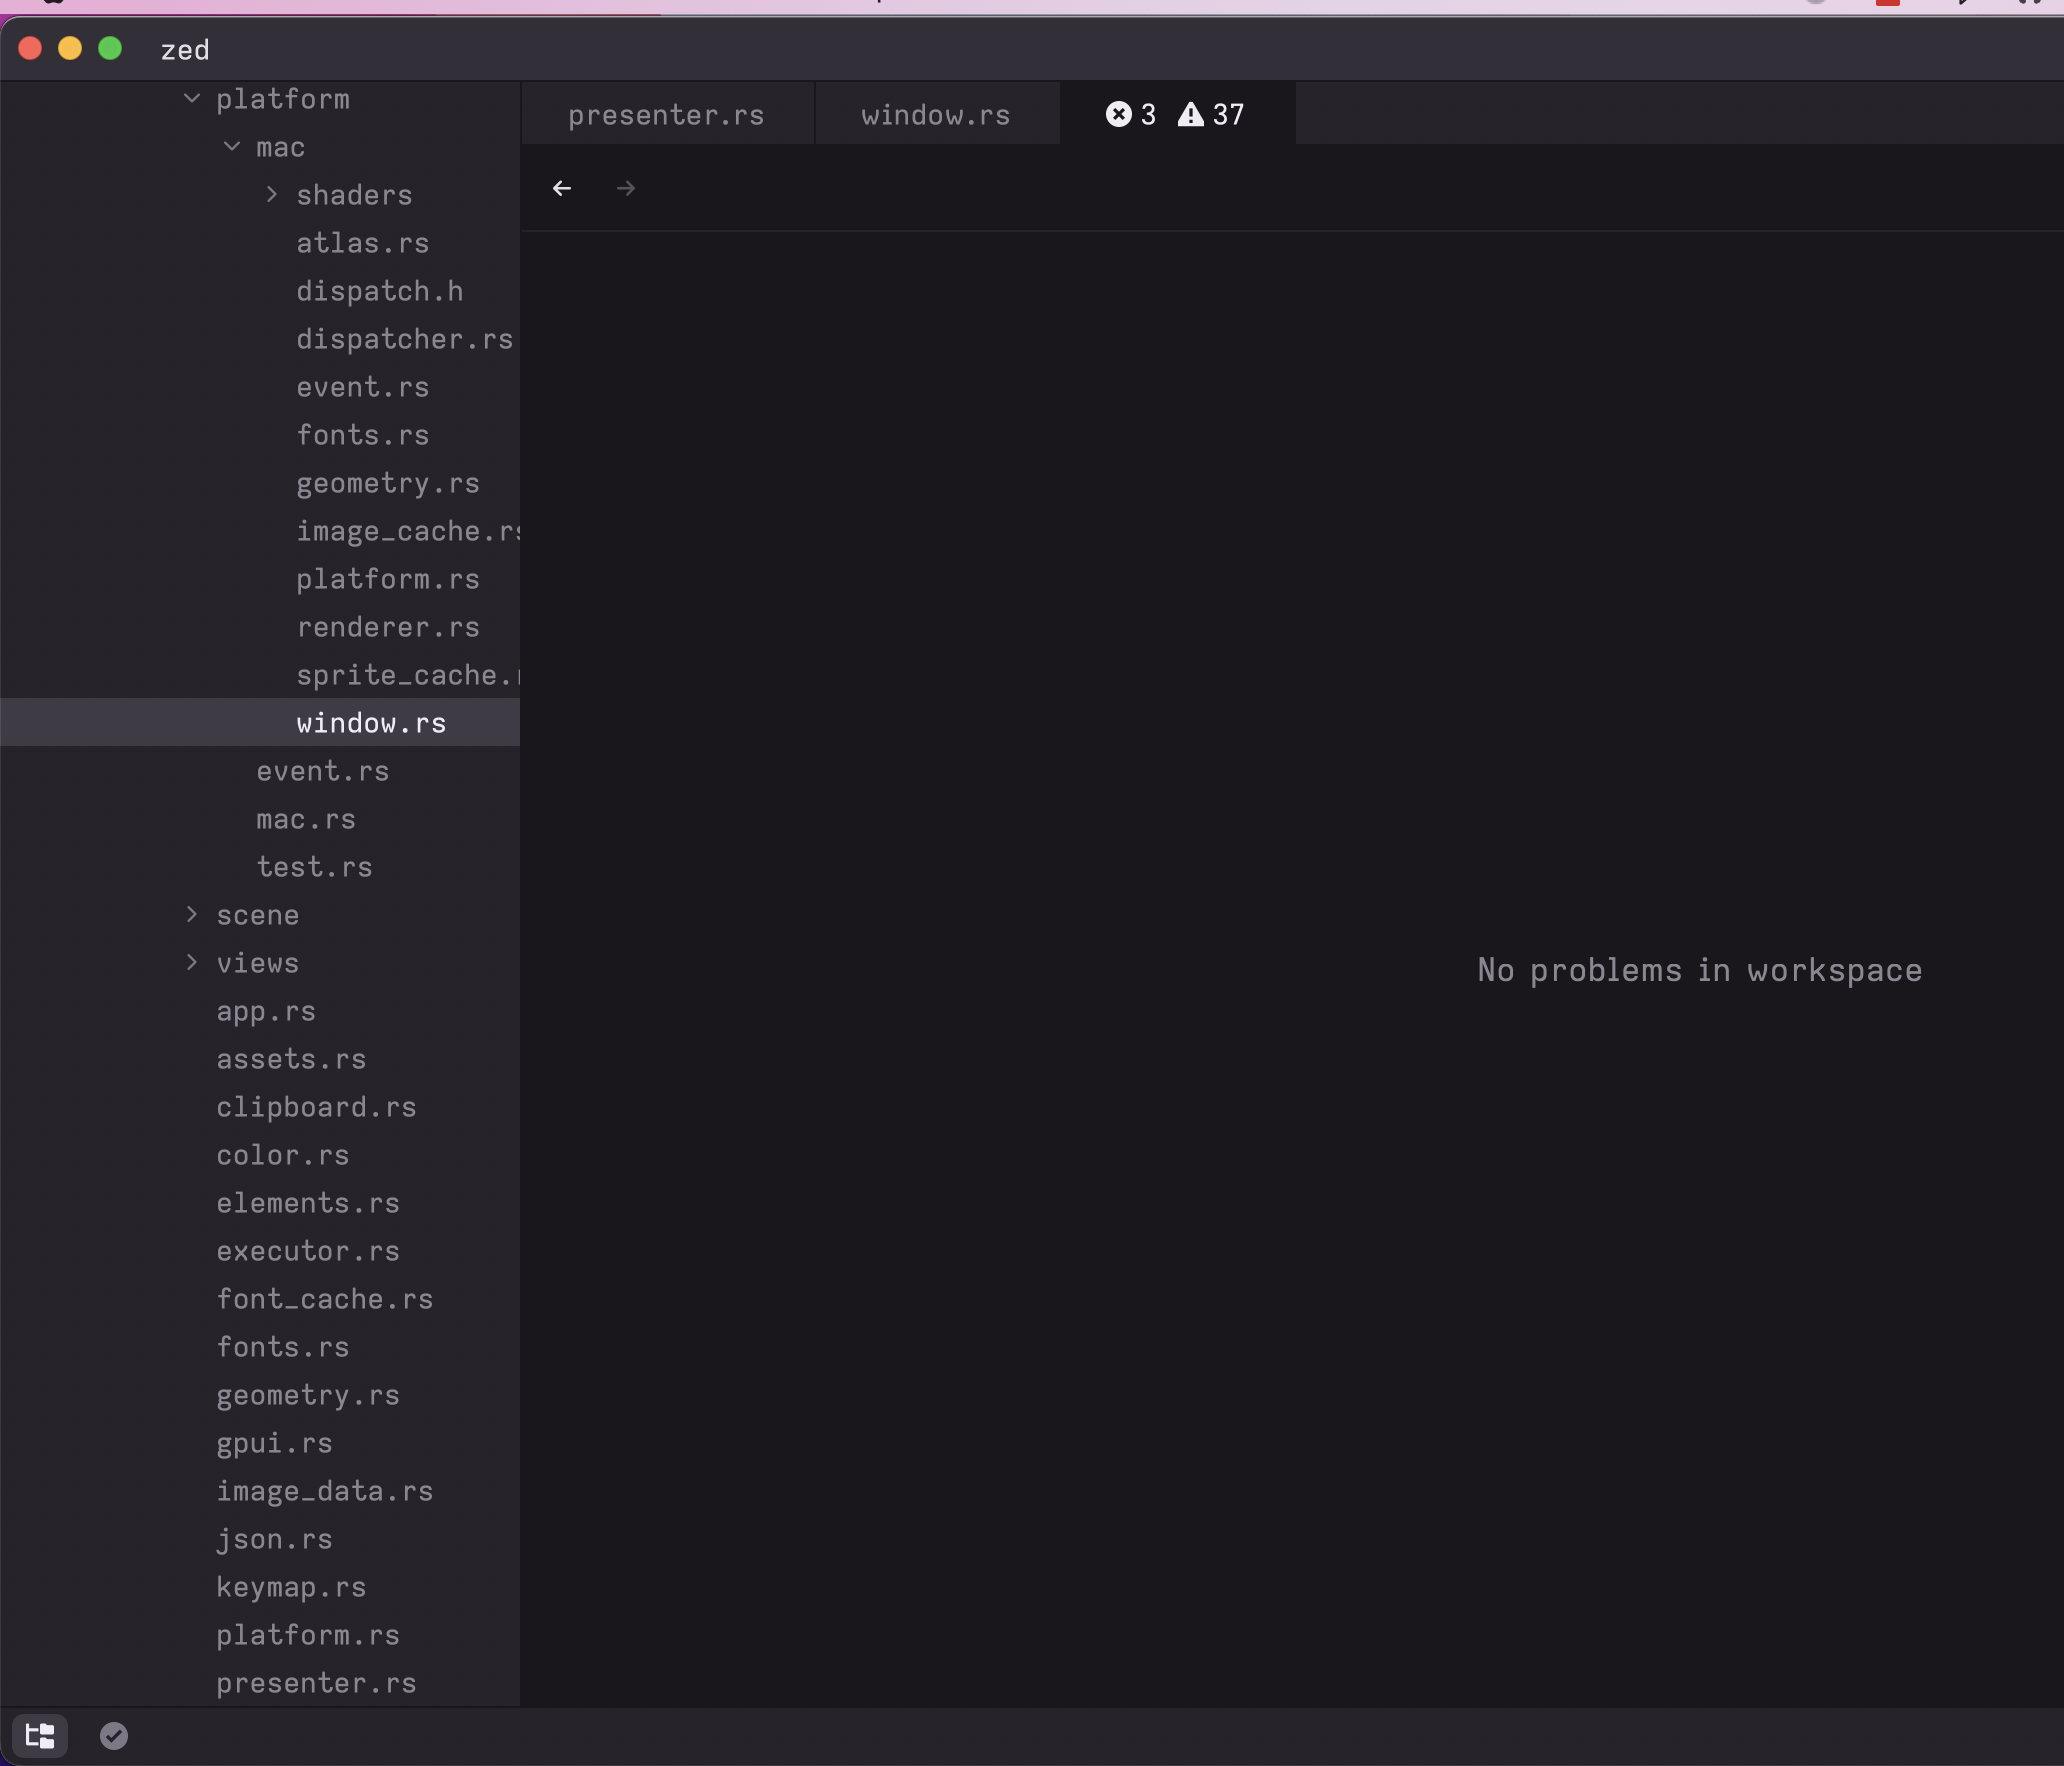Collapse the mac folder

point(232,146)
